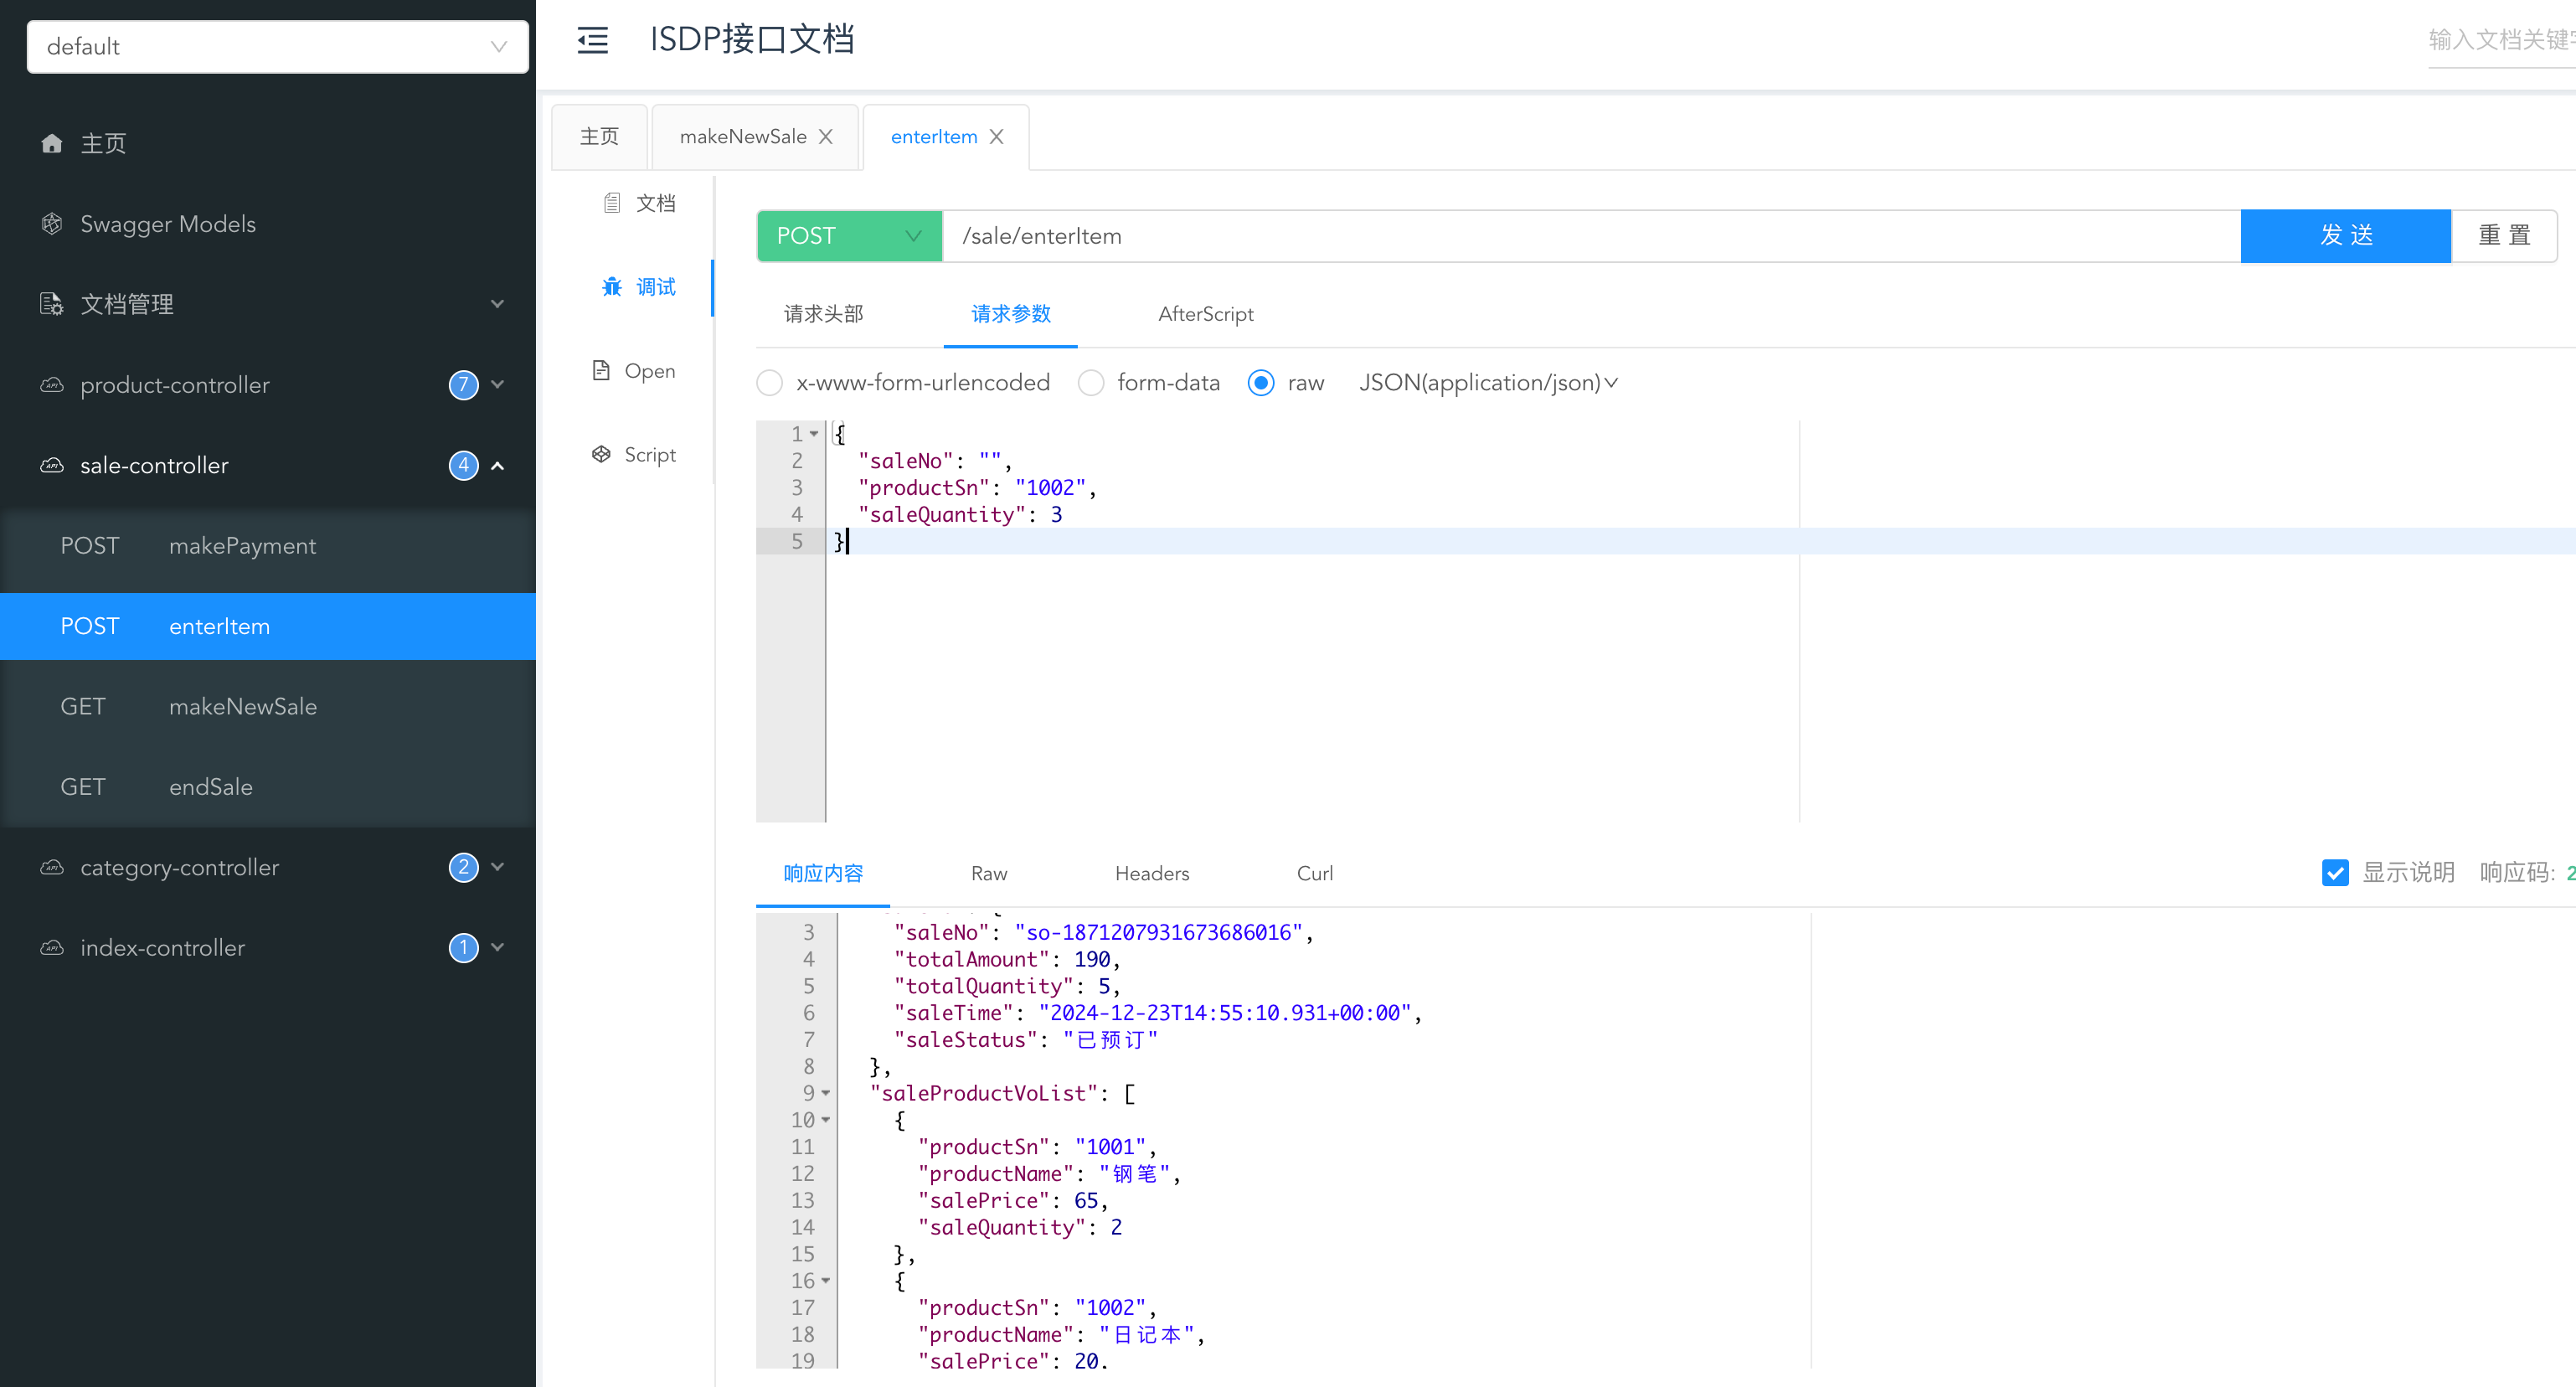Select x-www-form-urlencoded radio option

770,383
